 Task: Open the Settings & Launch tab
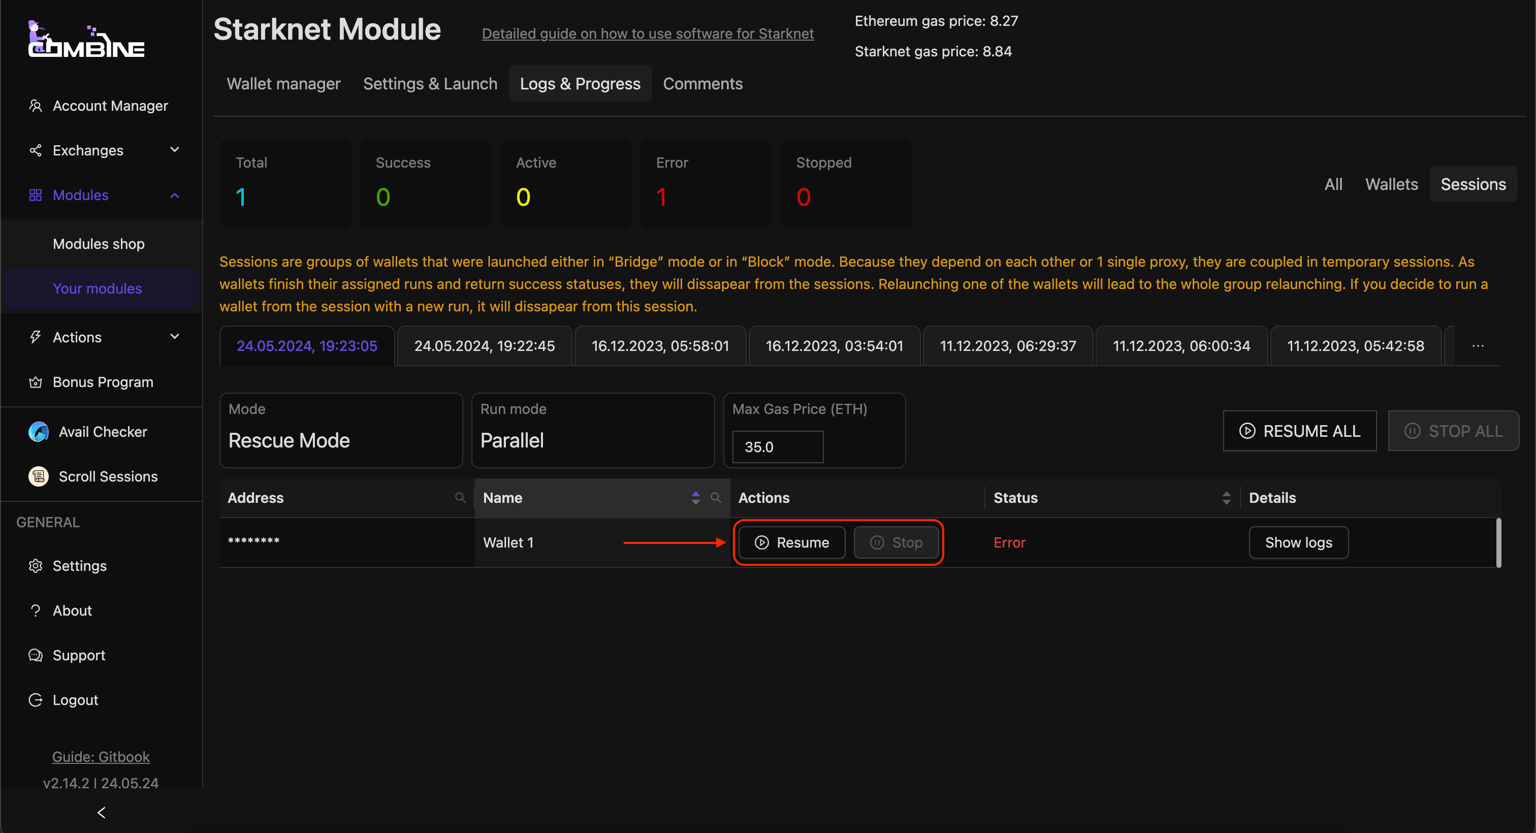click(x=430, y=84)
